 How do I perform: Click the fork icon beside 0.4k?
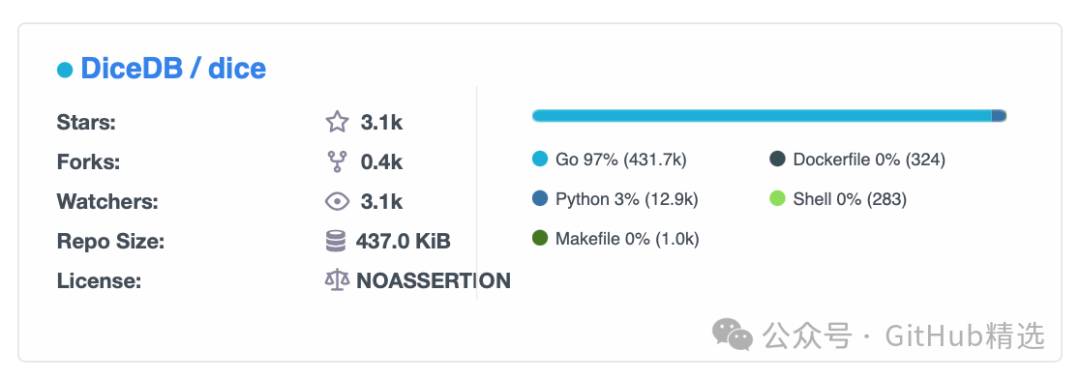click(337, 162)
